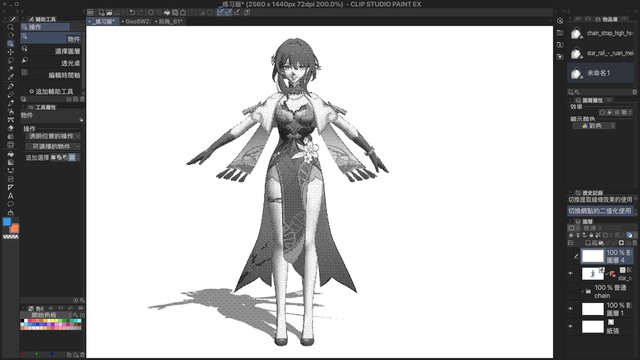Select the Zoom magnifier tool
Image resolution: width=640 pixels, height=360 pixels.
click(11, 27)
